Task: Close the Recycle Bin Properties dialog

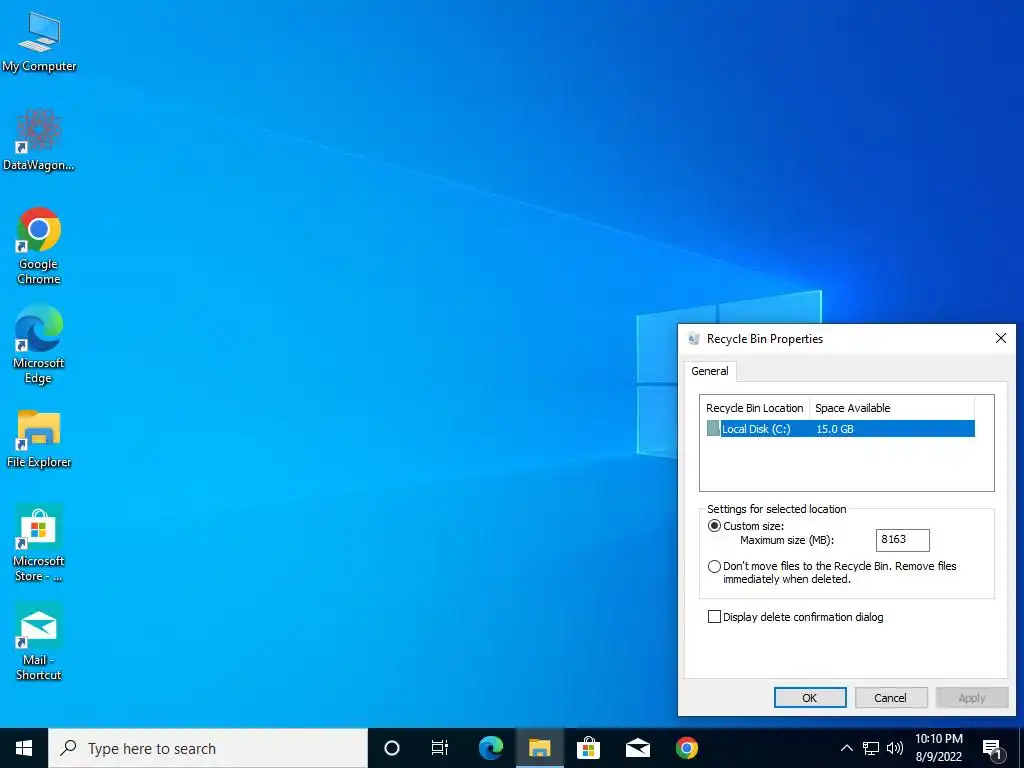Action: click(1000, 338)
